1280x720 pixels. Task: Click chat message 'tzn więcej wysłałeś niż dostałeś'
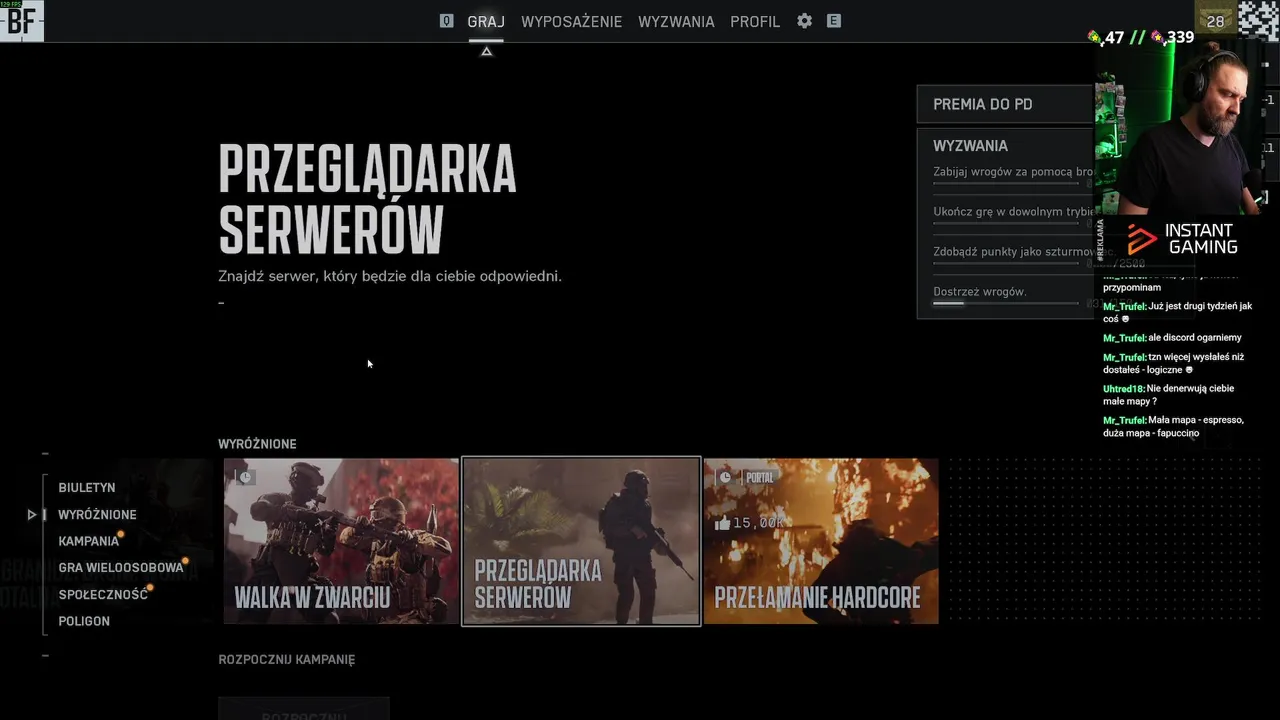click(x=1173, y=363)
